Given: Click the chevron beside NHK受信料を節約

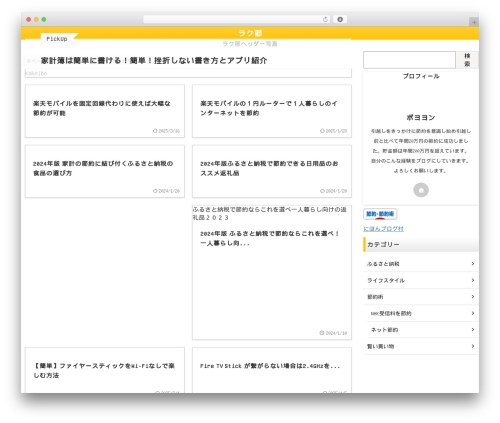Looking at the screenshot, I should [473, 313].
